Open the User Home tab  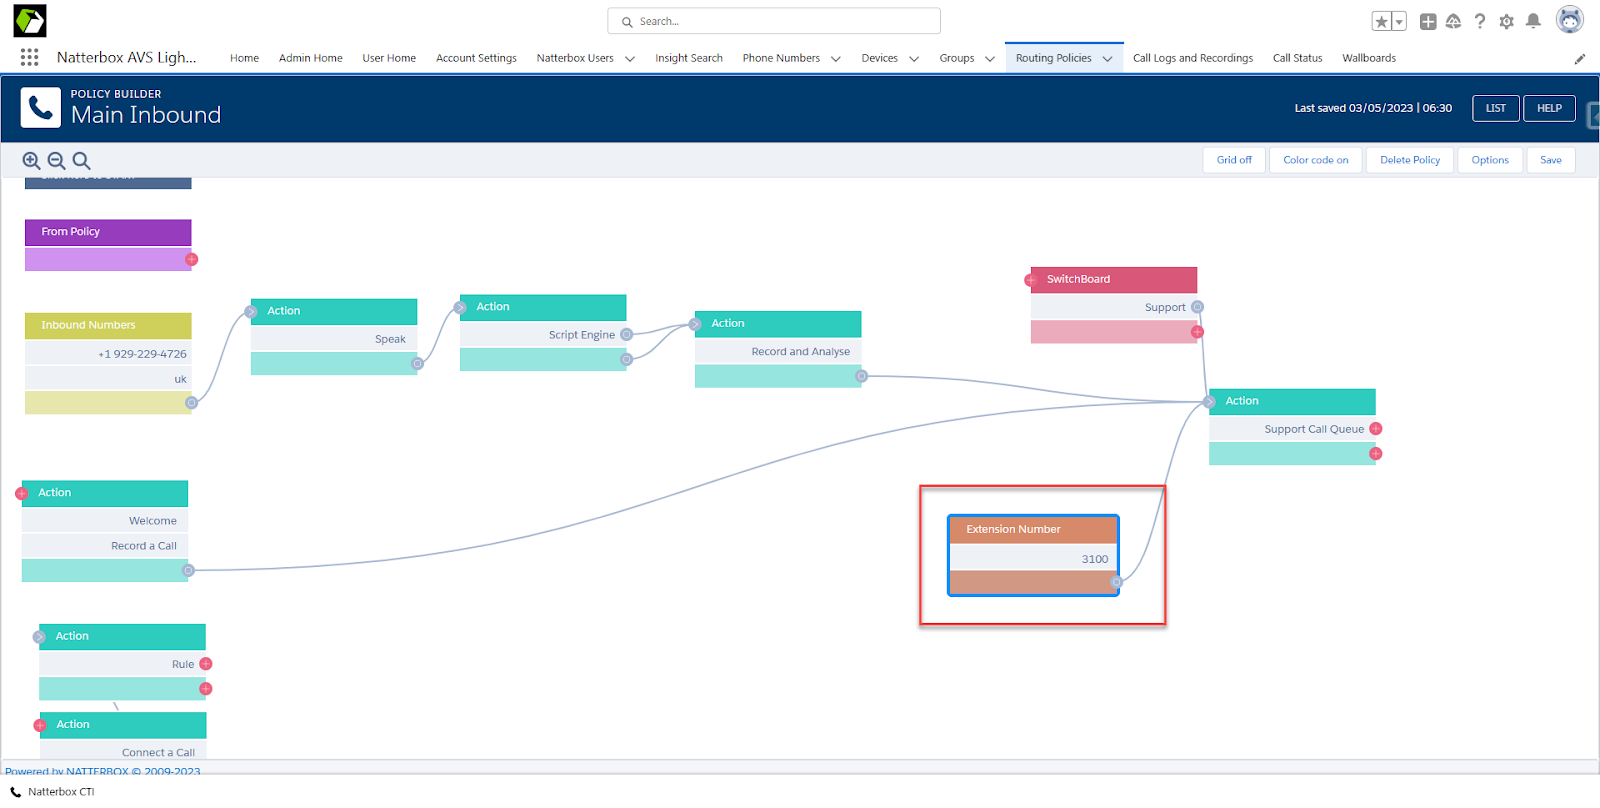(x=389, y=58)
